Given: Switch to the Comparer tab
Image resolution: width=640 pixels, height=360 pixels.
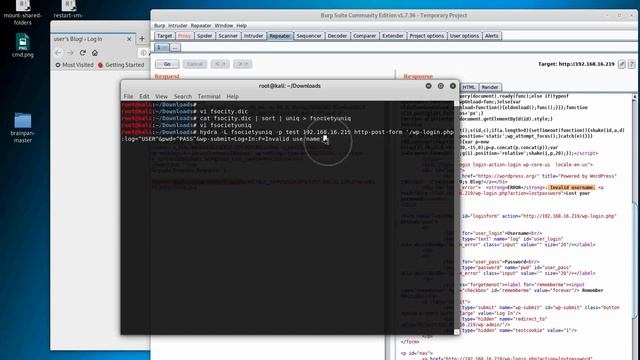Looking at the screenshot, I should [364, 36].
